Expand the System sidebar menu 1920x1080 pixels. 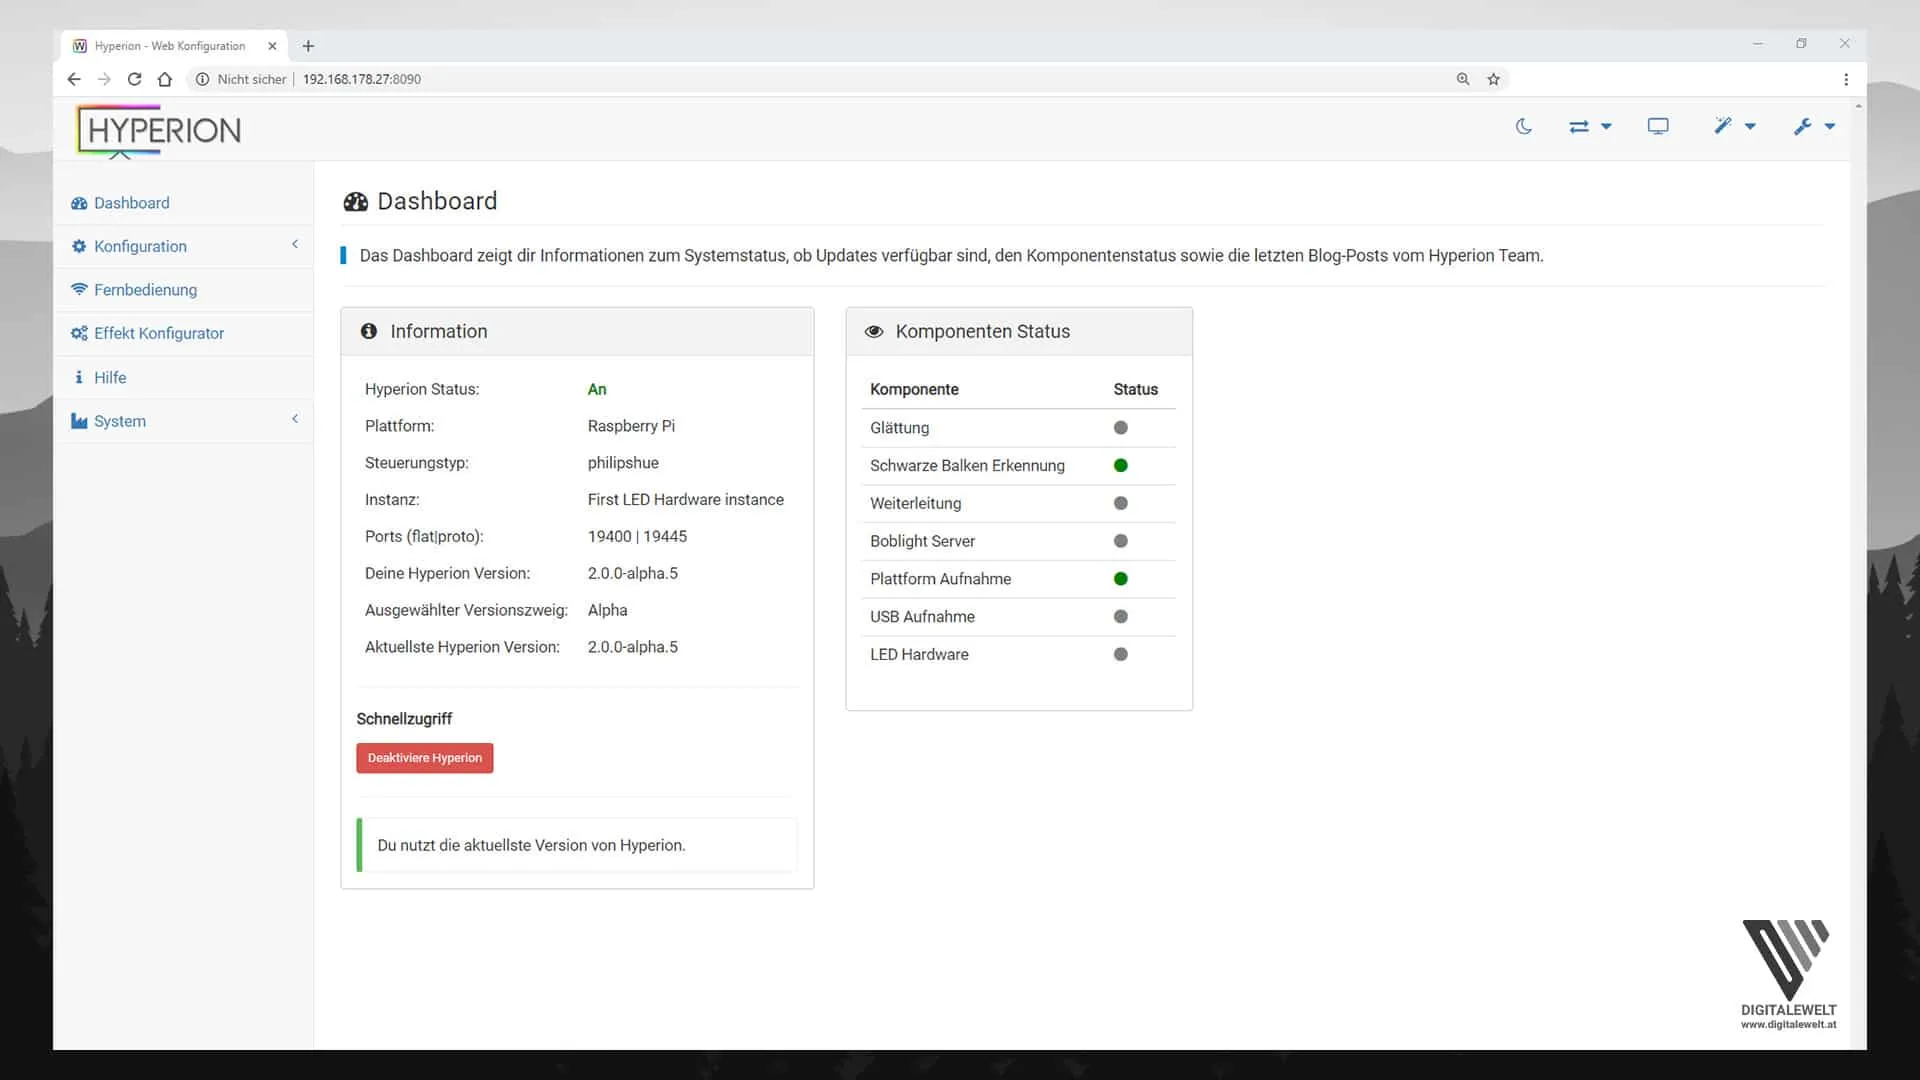183,421
